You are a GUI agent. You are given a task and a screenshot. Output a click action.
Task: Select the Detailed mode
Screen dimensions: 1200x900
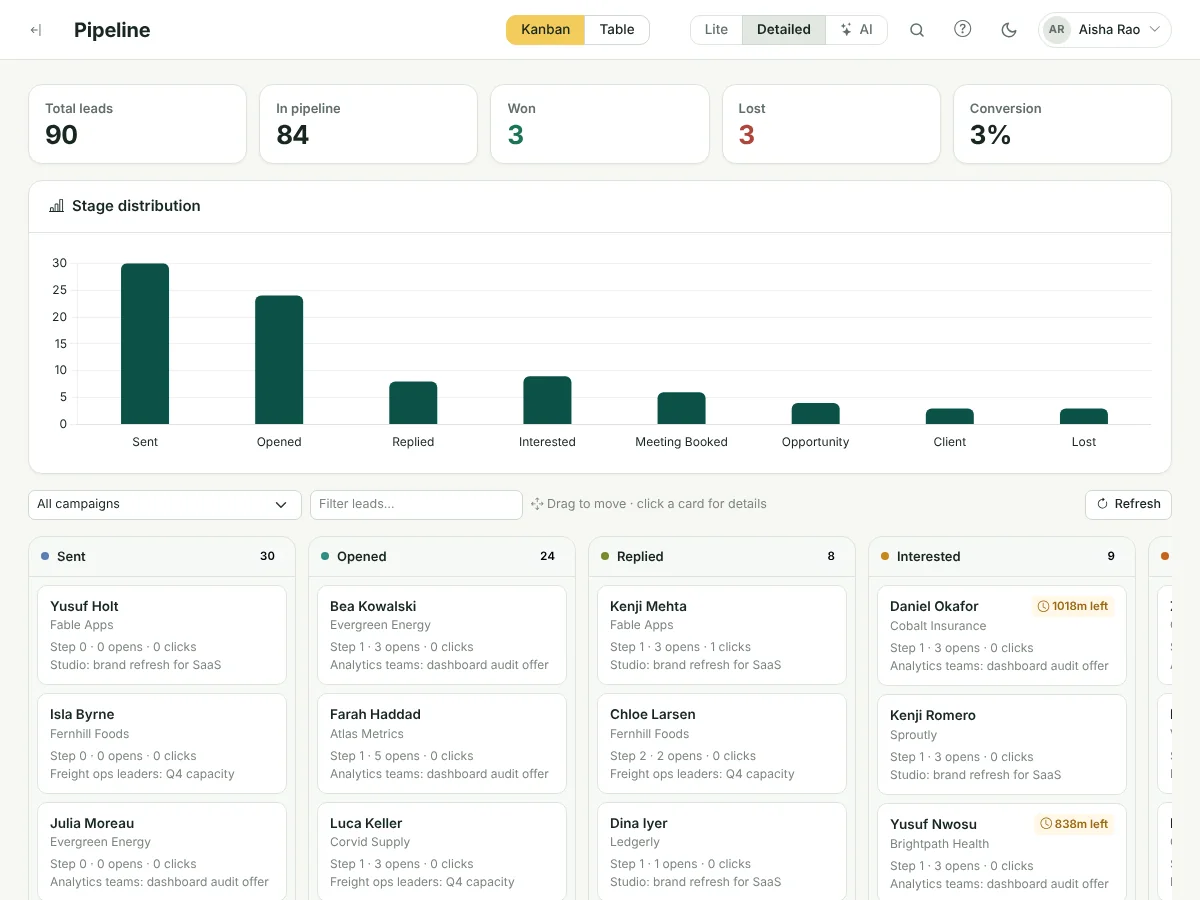tap(784, 30)
